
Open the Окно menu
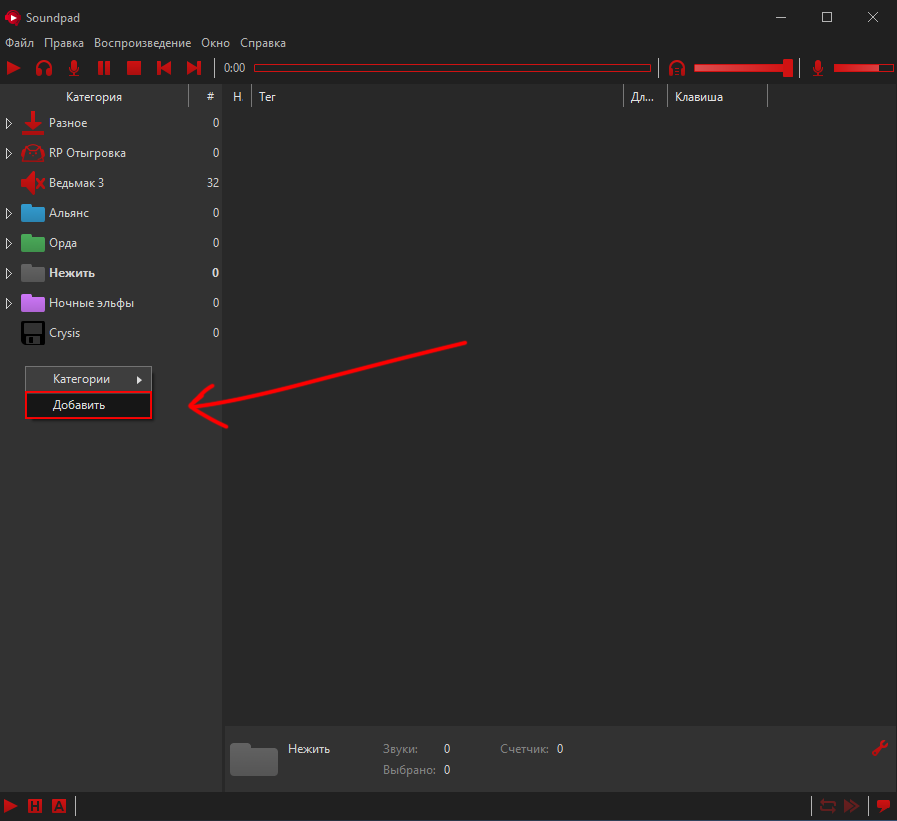pyautogui.click(x=216, y=43)
